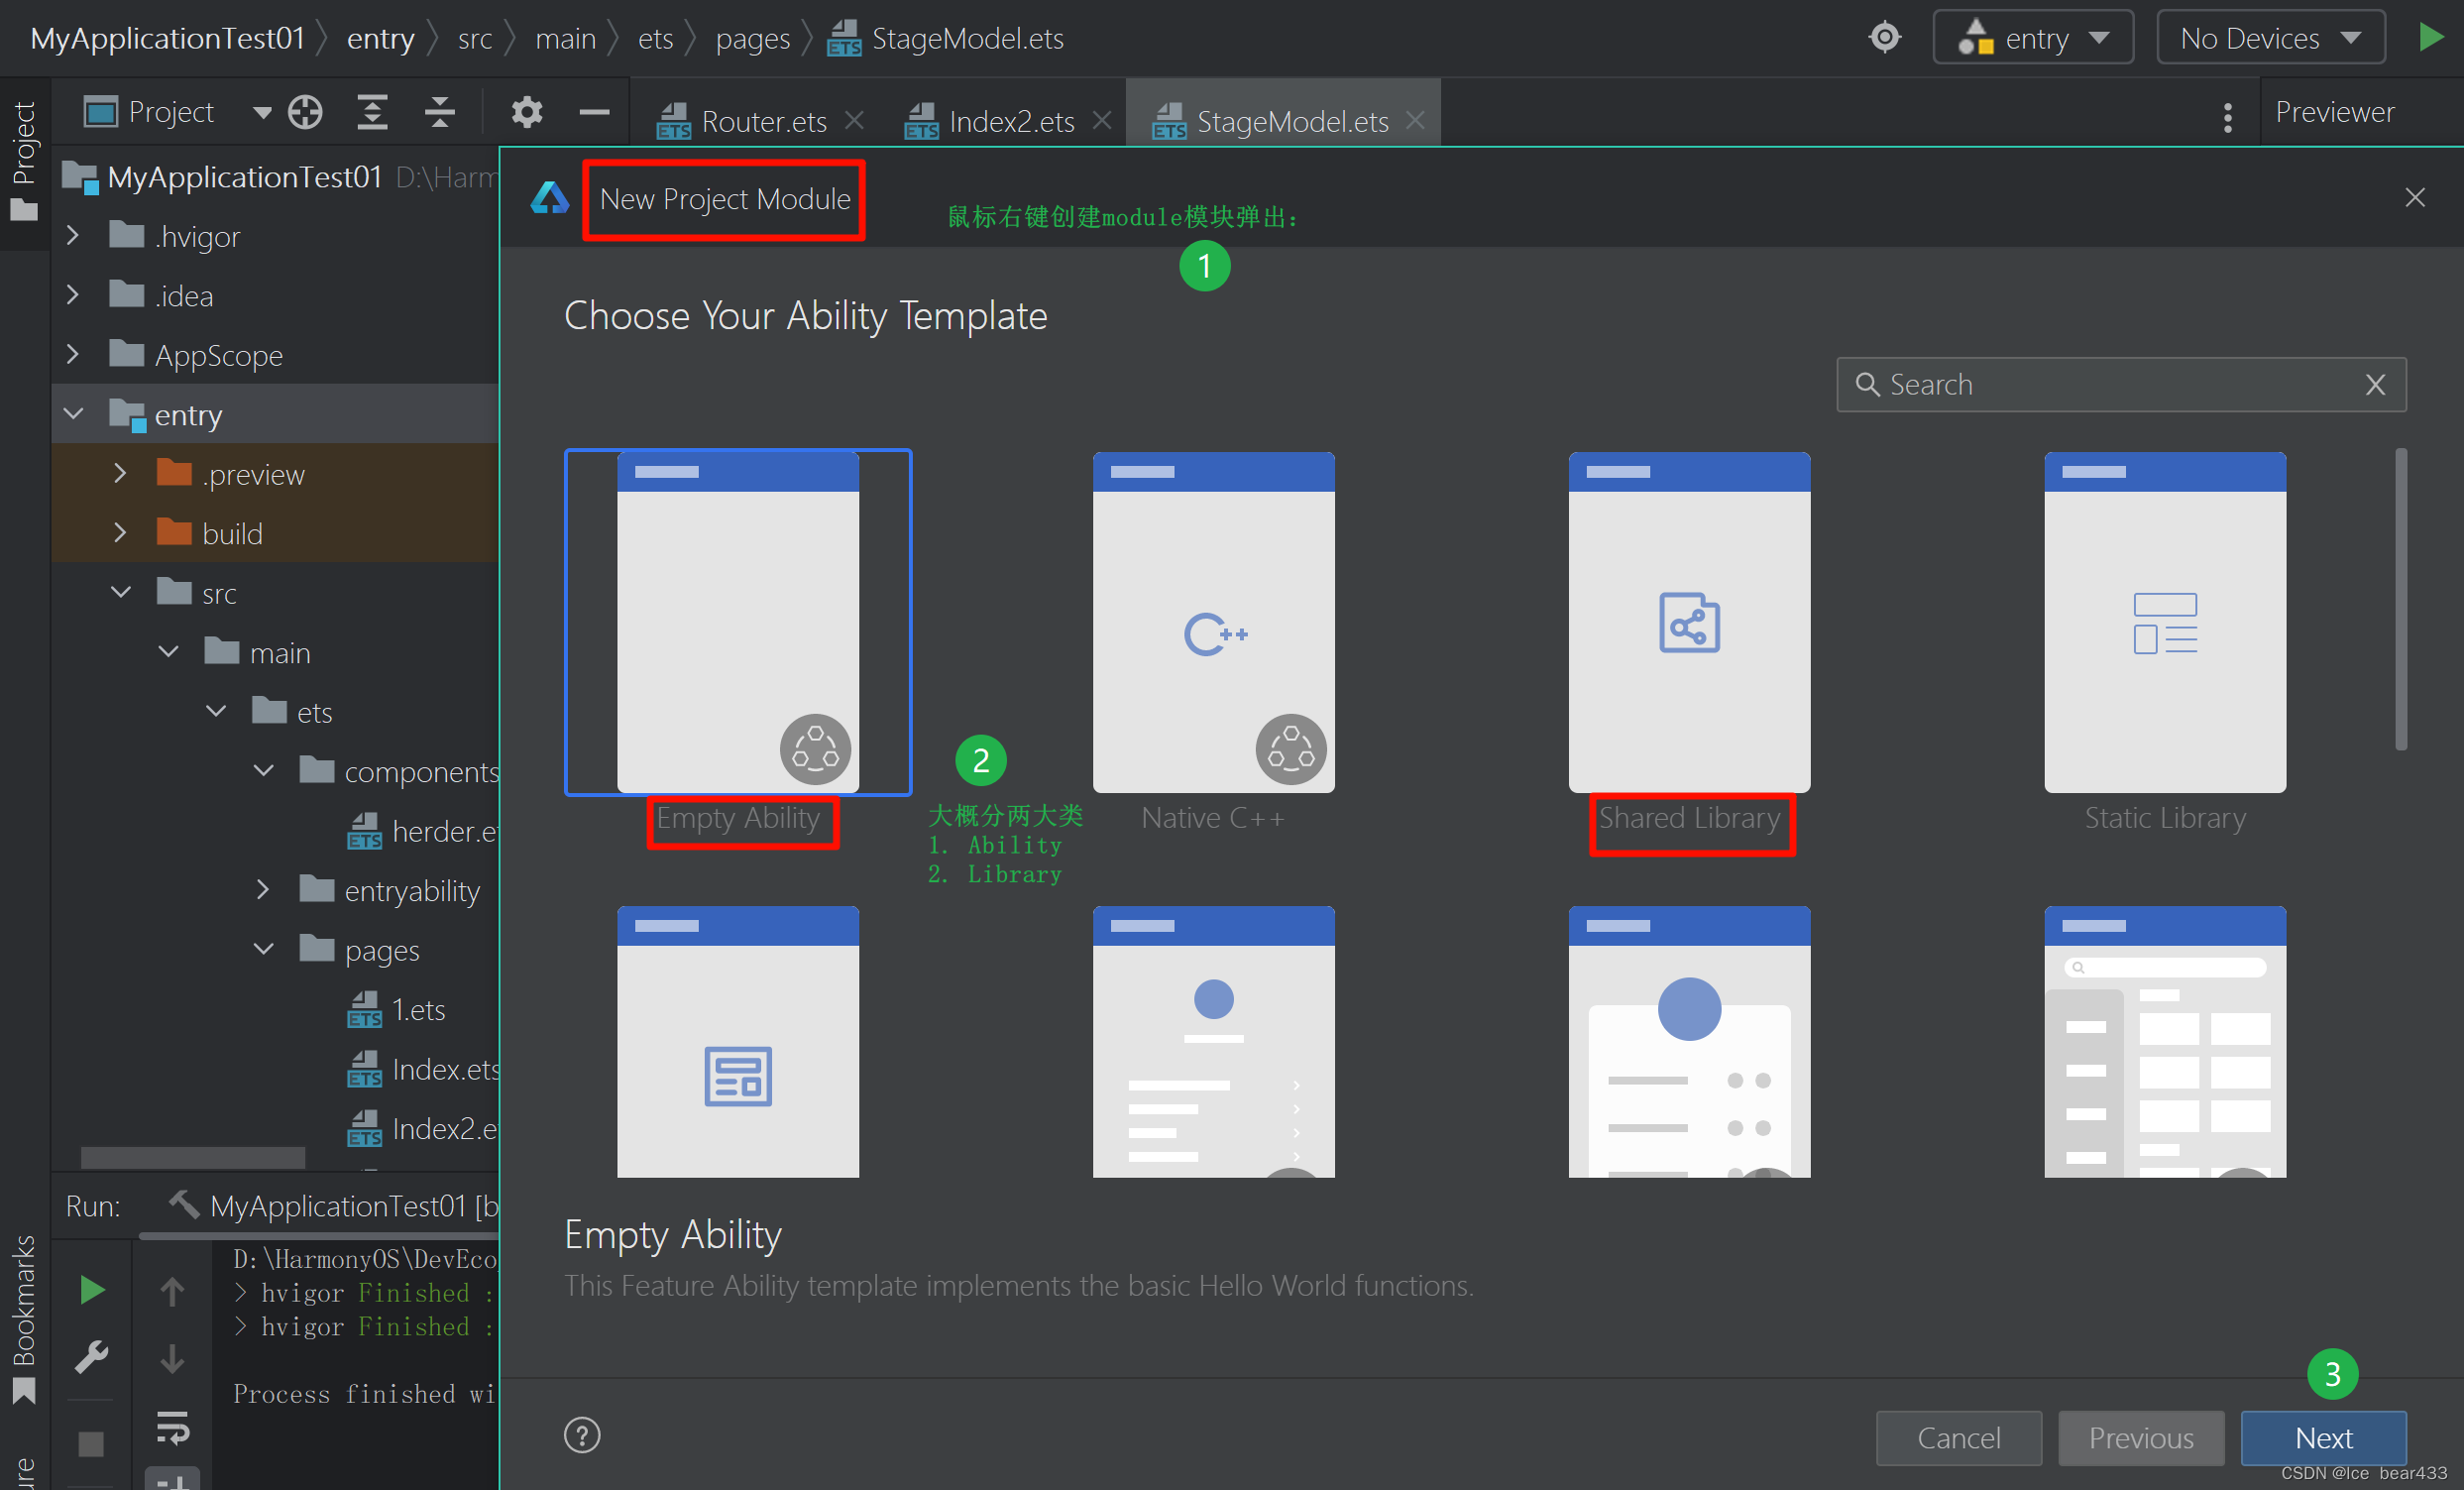
Task: Switch to Index2.ets tab
Action: 1010,122
